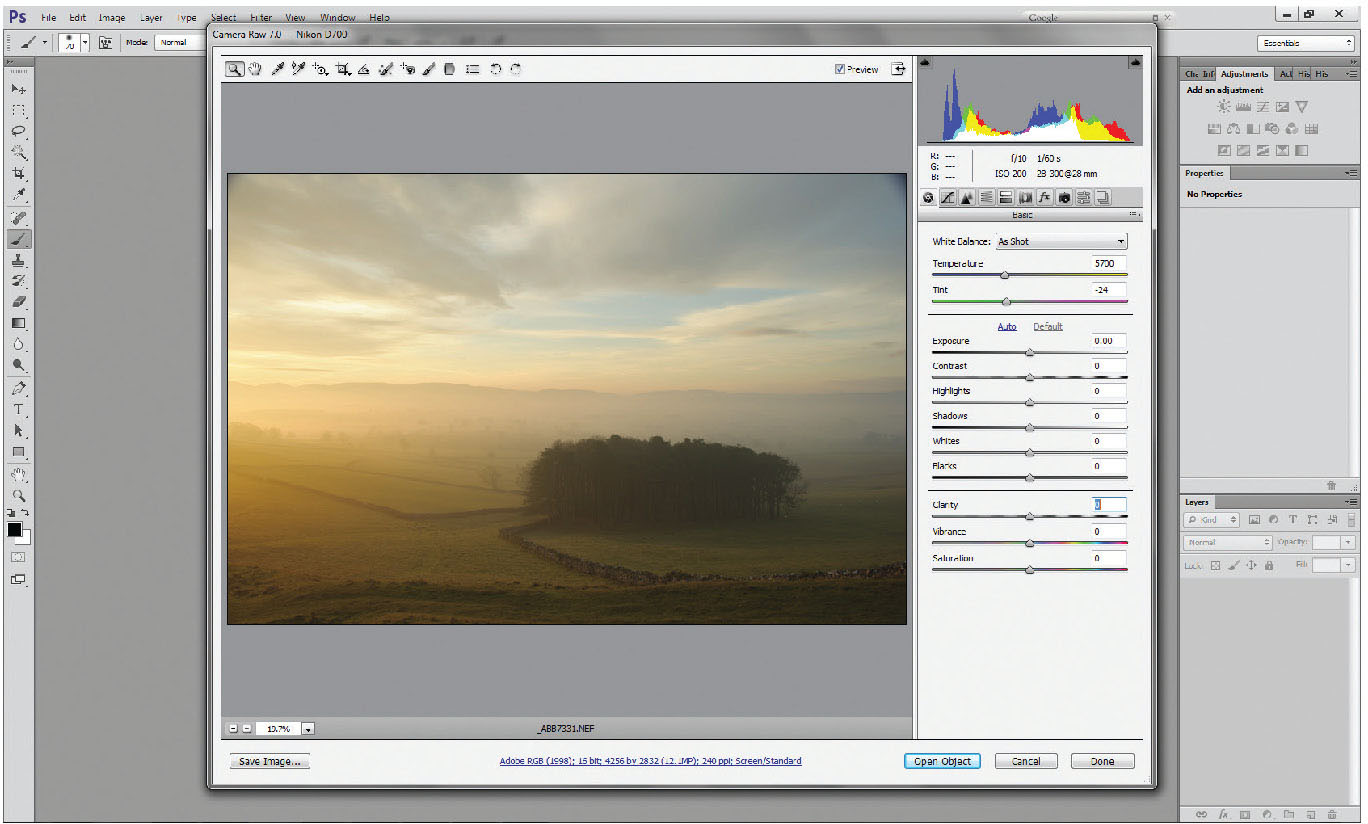Select the Color Sampler tool in Camera Raw
The height and width of the screenshot is (824, 1368).
pos(298,69)
